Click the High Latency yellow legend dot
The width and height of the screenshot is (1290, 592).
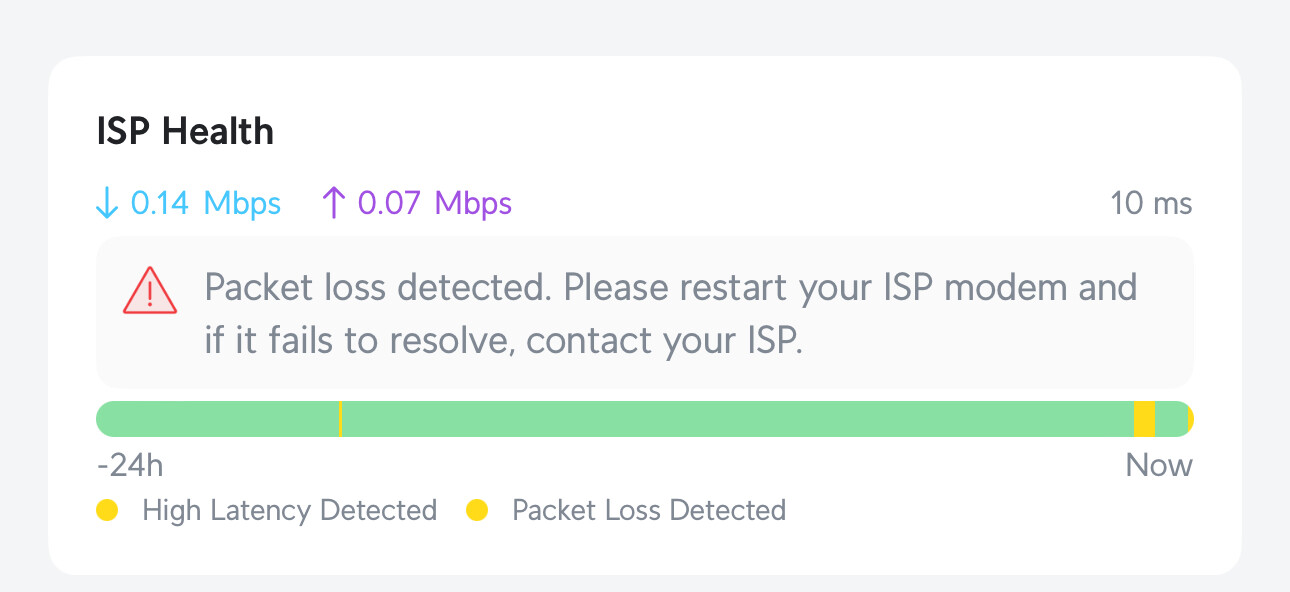click(x=107, y=510)
